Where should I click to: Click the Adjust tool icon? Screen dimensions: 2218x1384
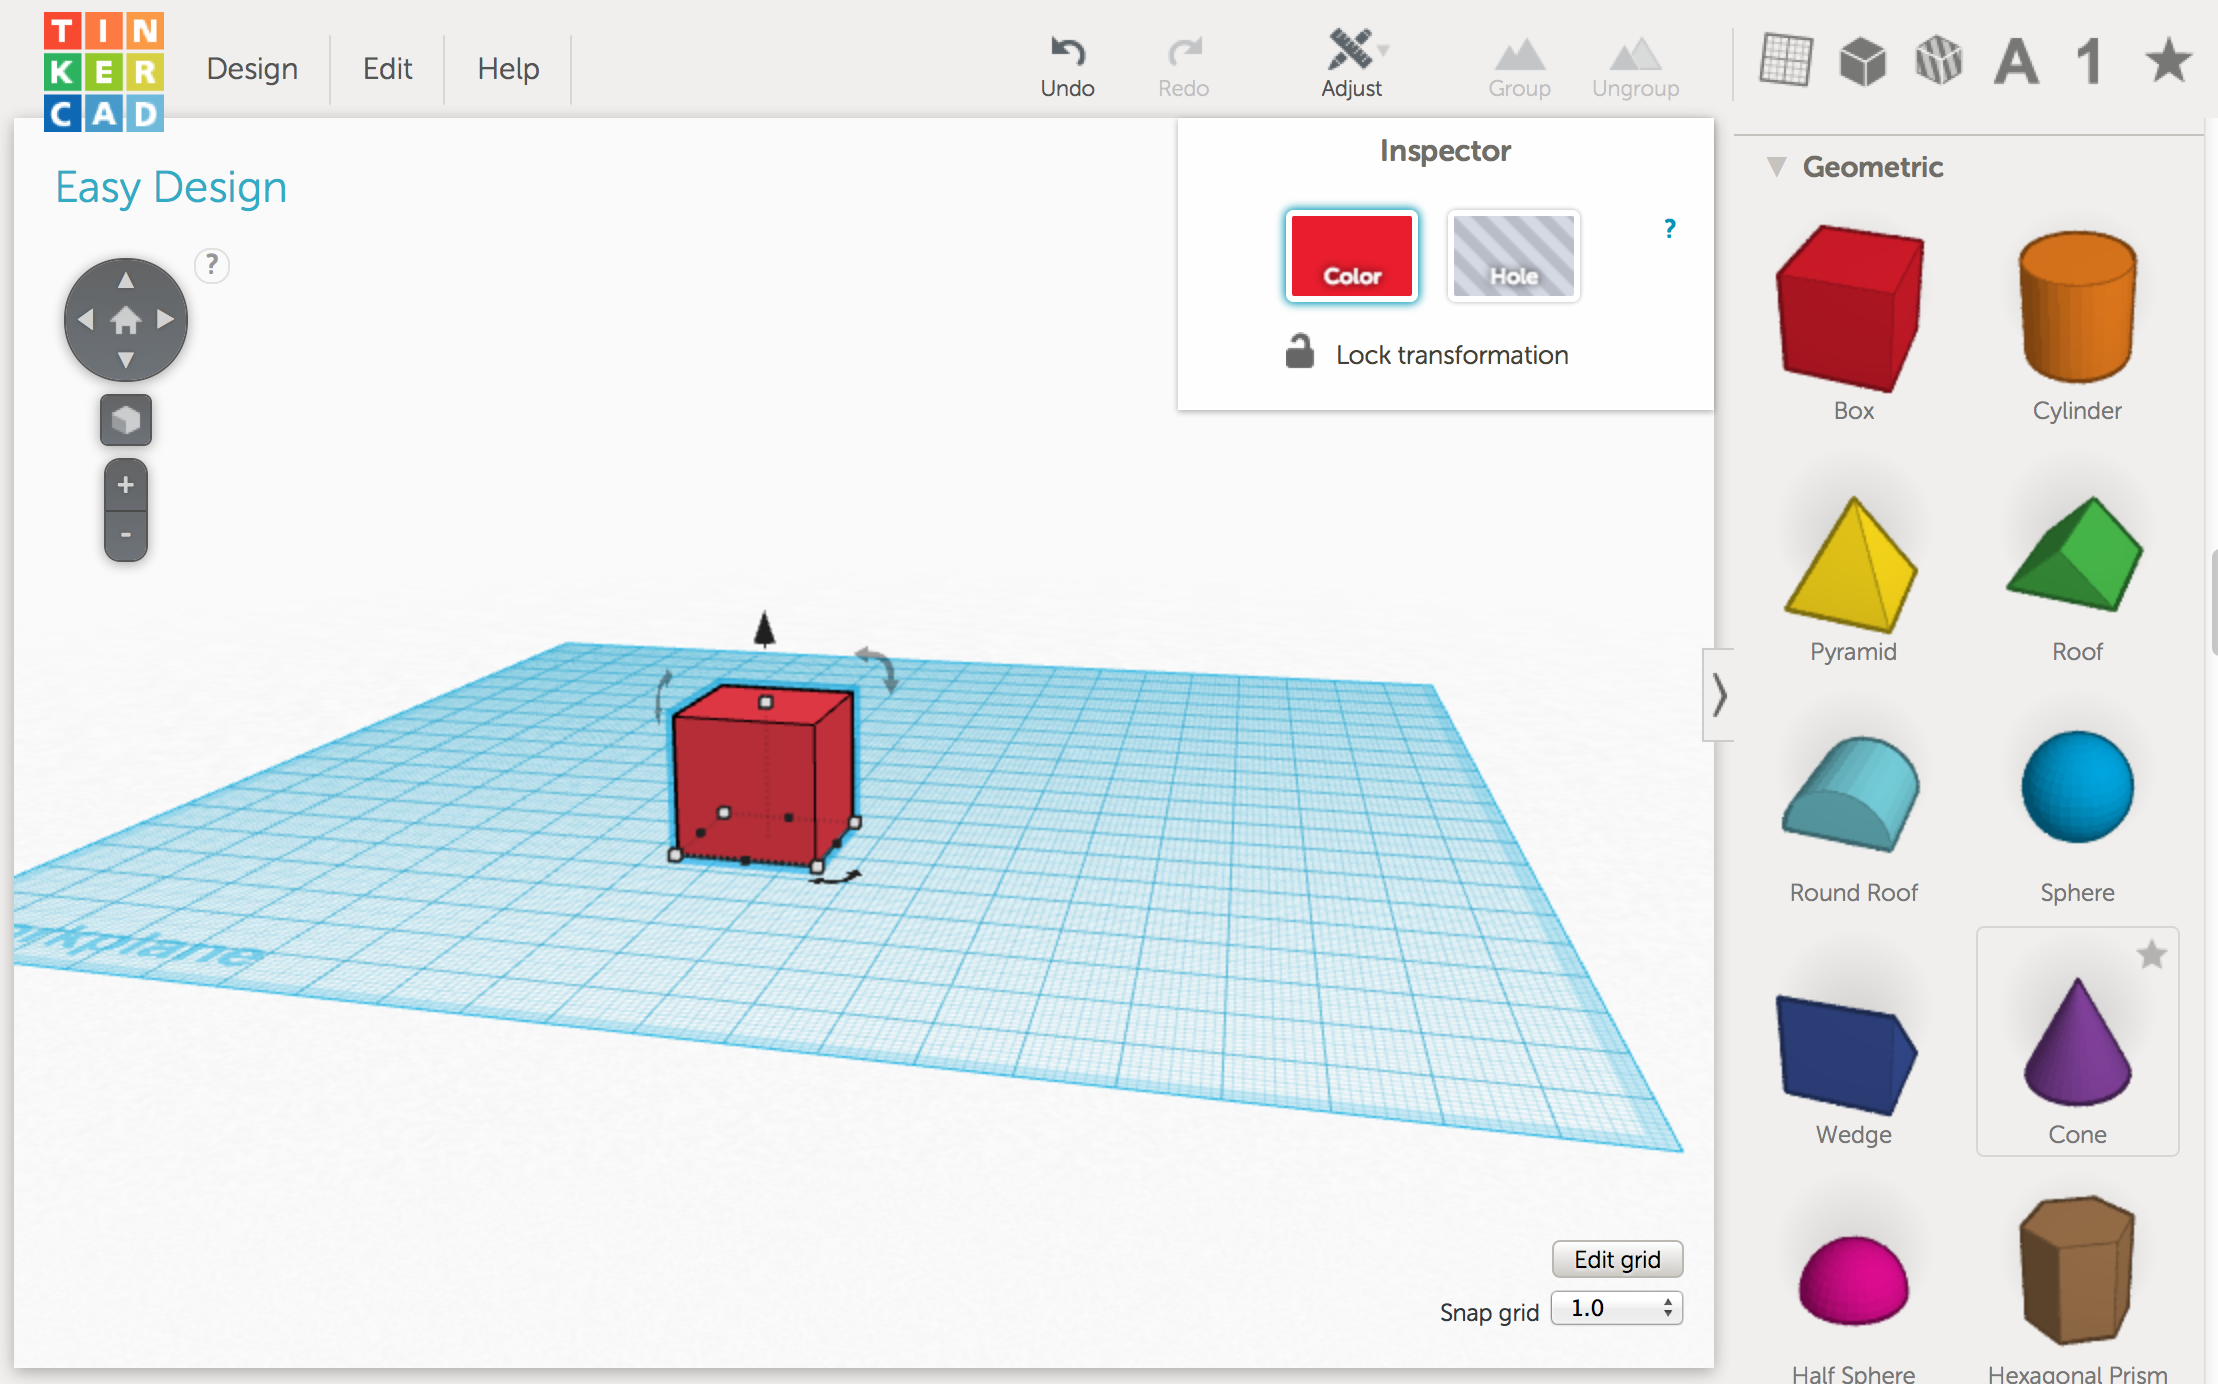pos(1352,48)
